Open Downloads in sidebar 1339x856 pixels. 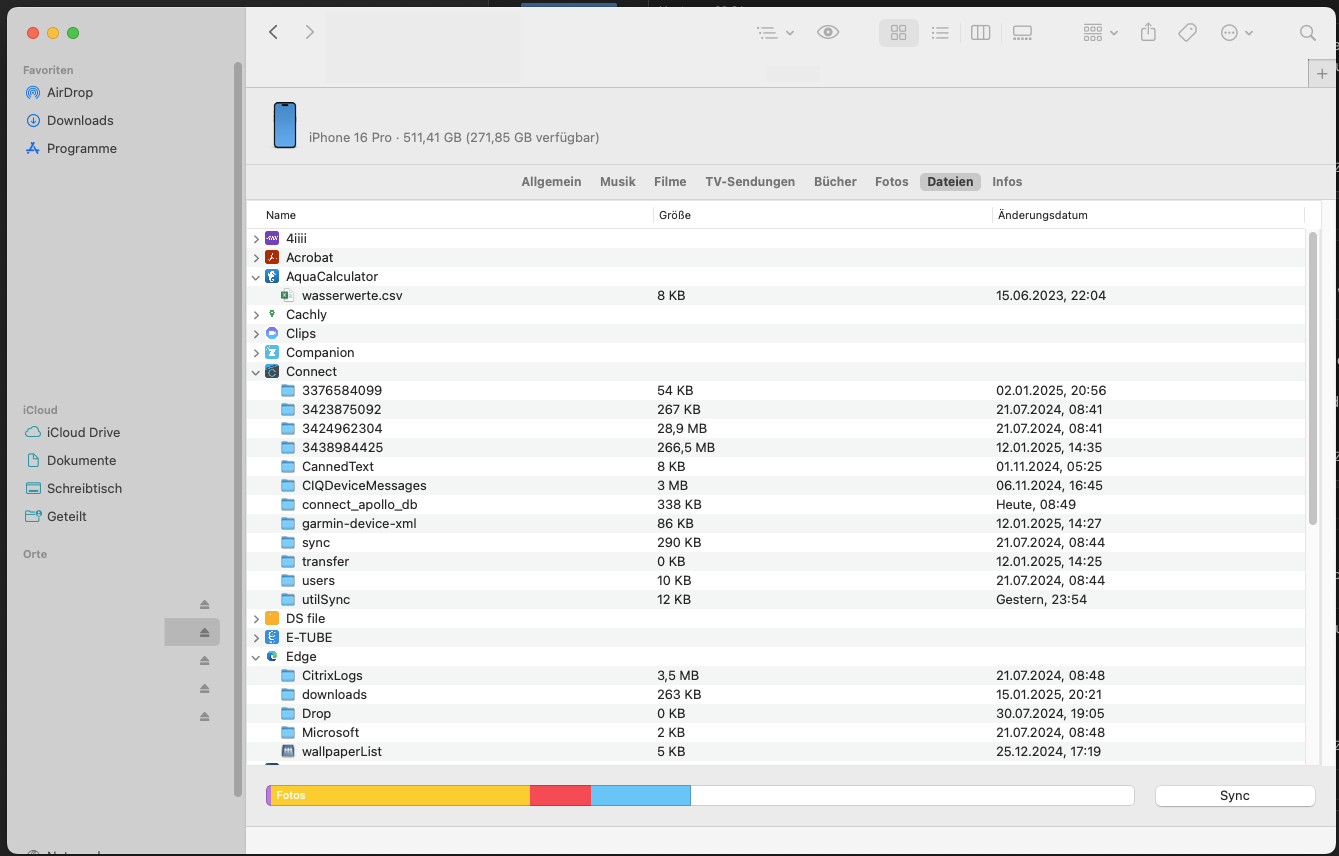click(79, 120)
